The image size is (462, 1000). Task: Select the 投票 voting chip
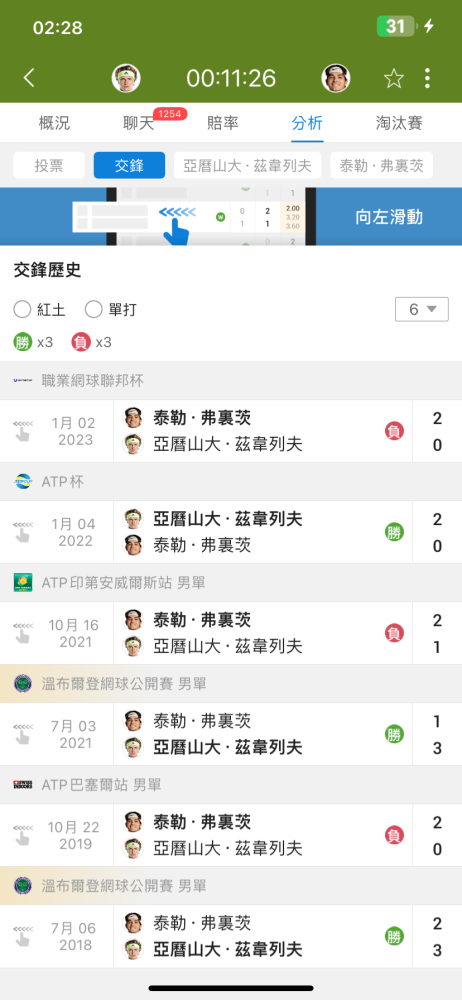pyautogui.click(x=49, y=166)
